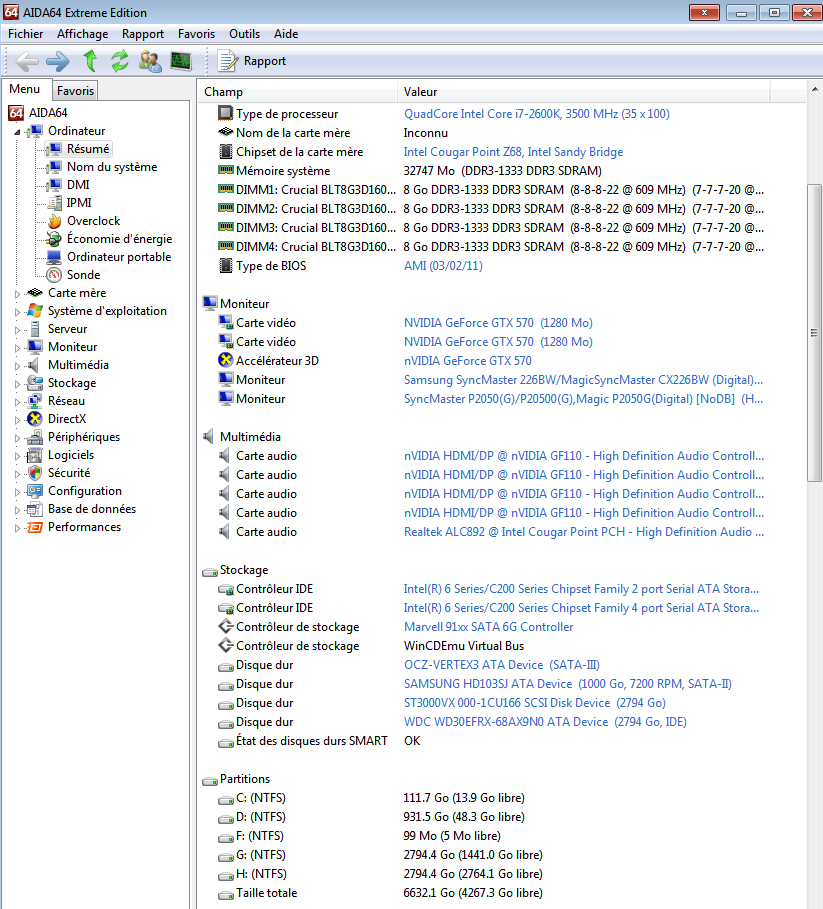This screenshot has height=909, width=823.
Task: Click the green Up arrow toolbar icon
Action: [x=90, y=61]
